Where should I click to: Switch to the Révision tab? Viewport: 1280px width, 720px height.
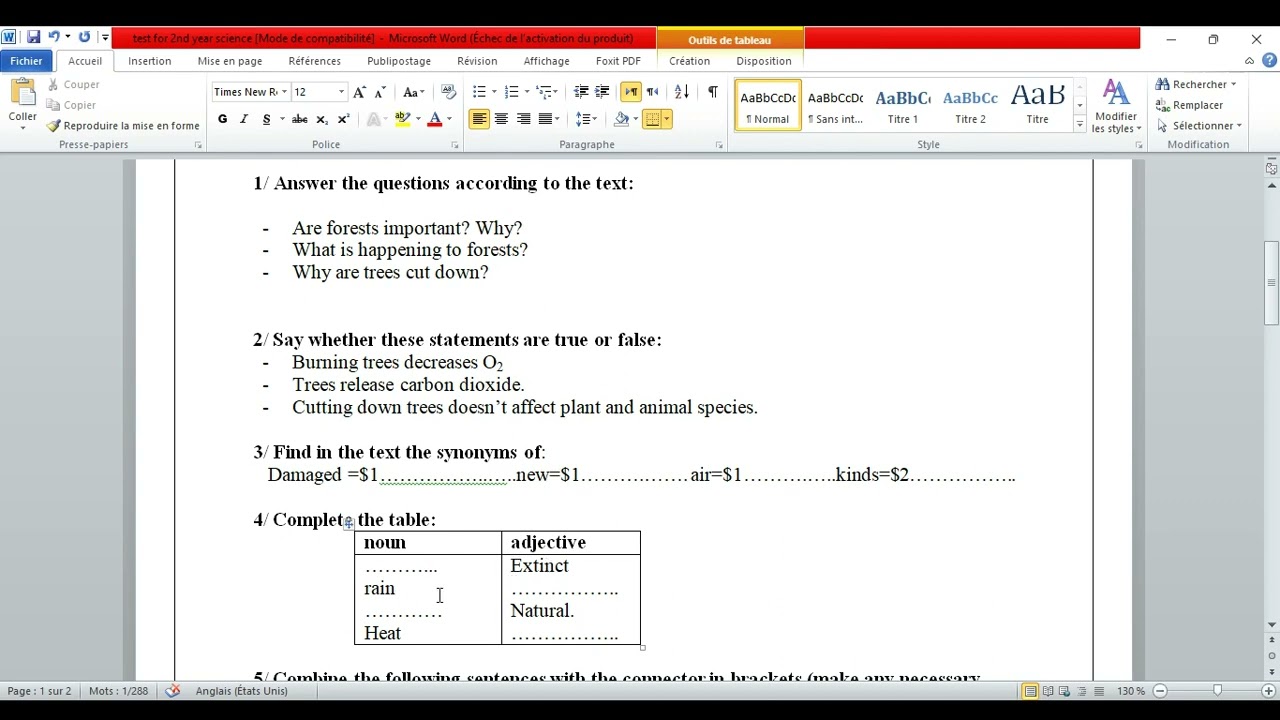point(477,61)
